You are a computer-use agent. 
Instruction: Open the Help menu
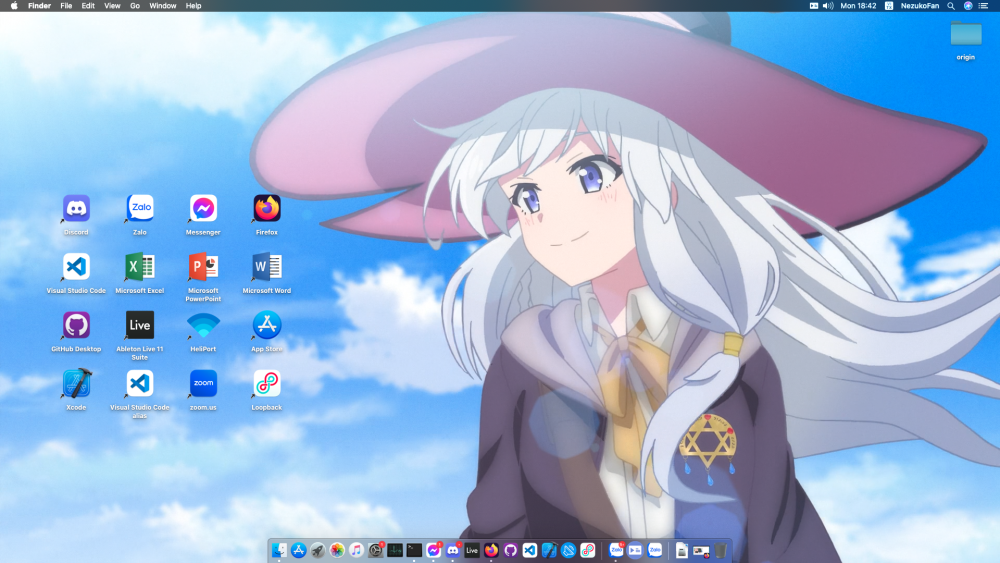(x=193, y=6)
